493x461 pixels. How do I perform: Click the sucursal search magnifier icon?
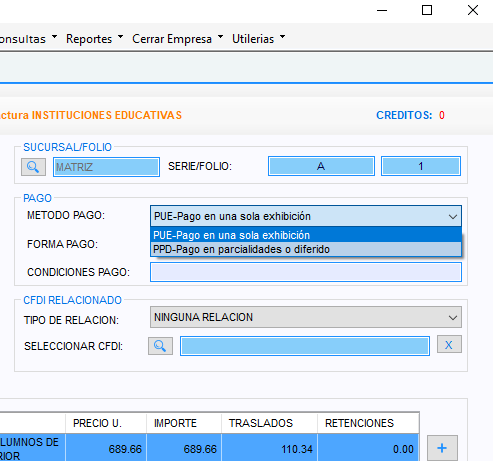click(x=33, y=167)
